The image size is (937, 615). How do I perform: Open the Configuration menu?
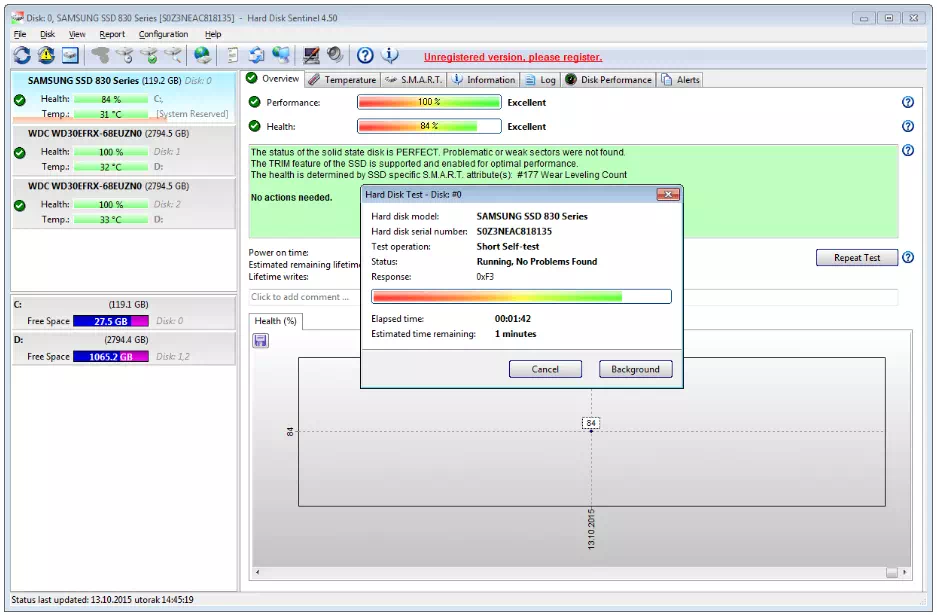tap(163, 34)
